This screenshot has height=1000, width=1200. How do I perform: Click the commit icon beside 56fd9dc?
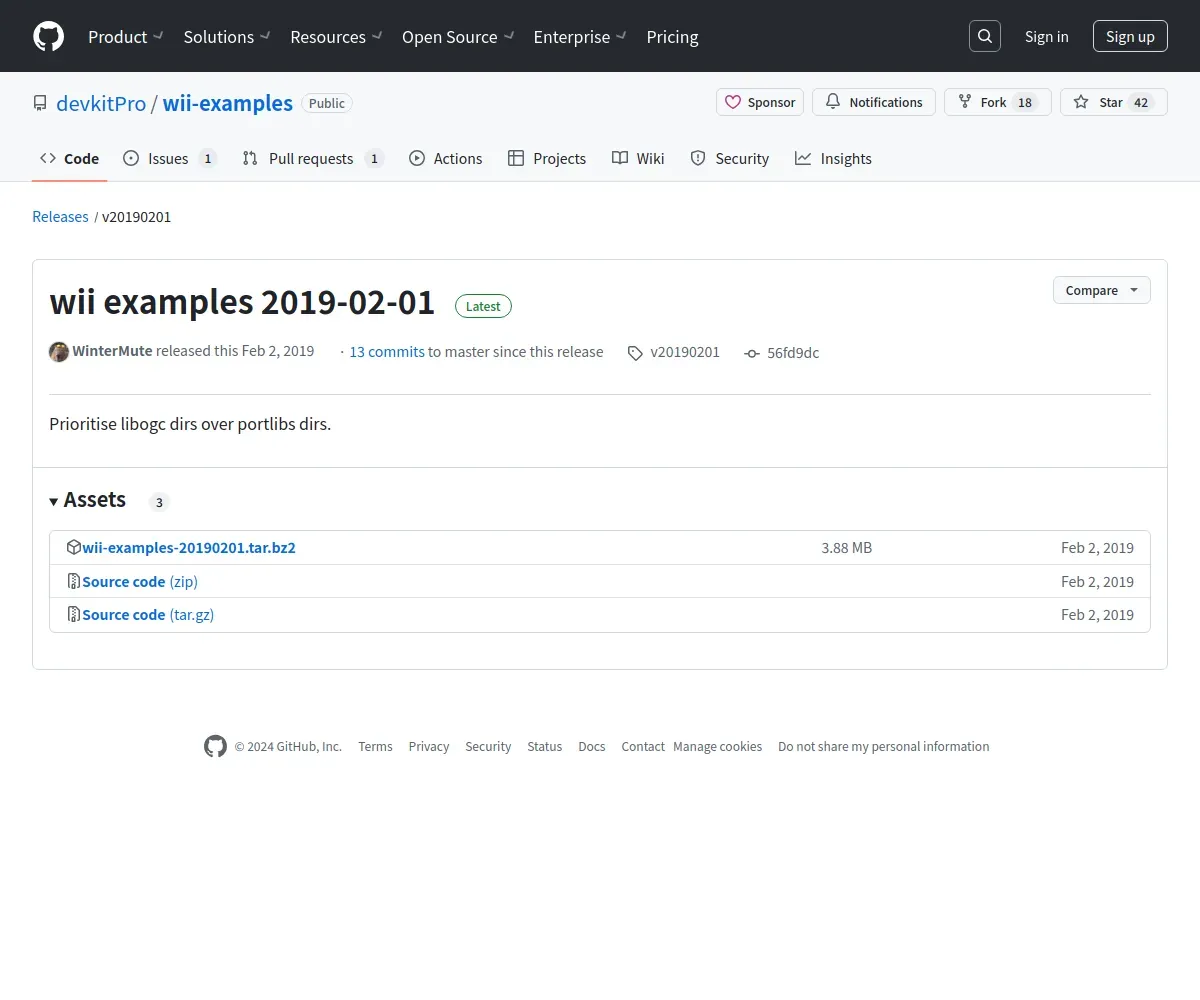click(752, 353)
